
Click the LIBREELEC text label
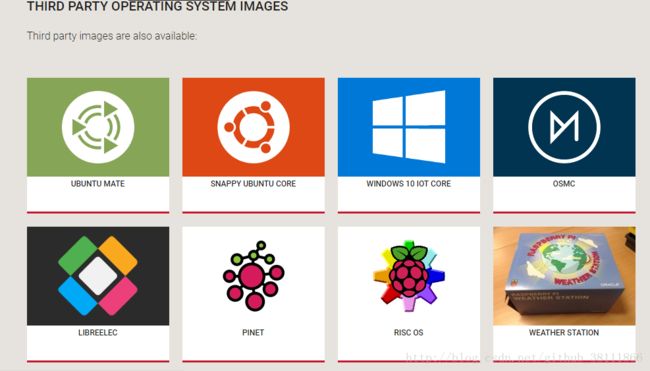coord(98,332)
